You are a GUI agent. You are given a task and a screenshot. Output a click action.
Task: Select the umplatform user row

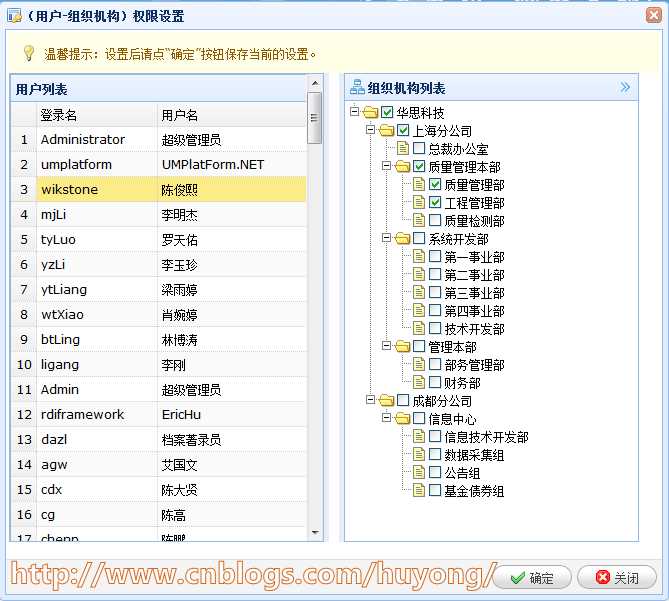[159, 164]
